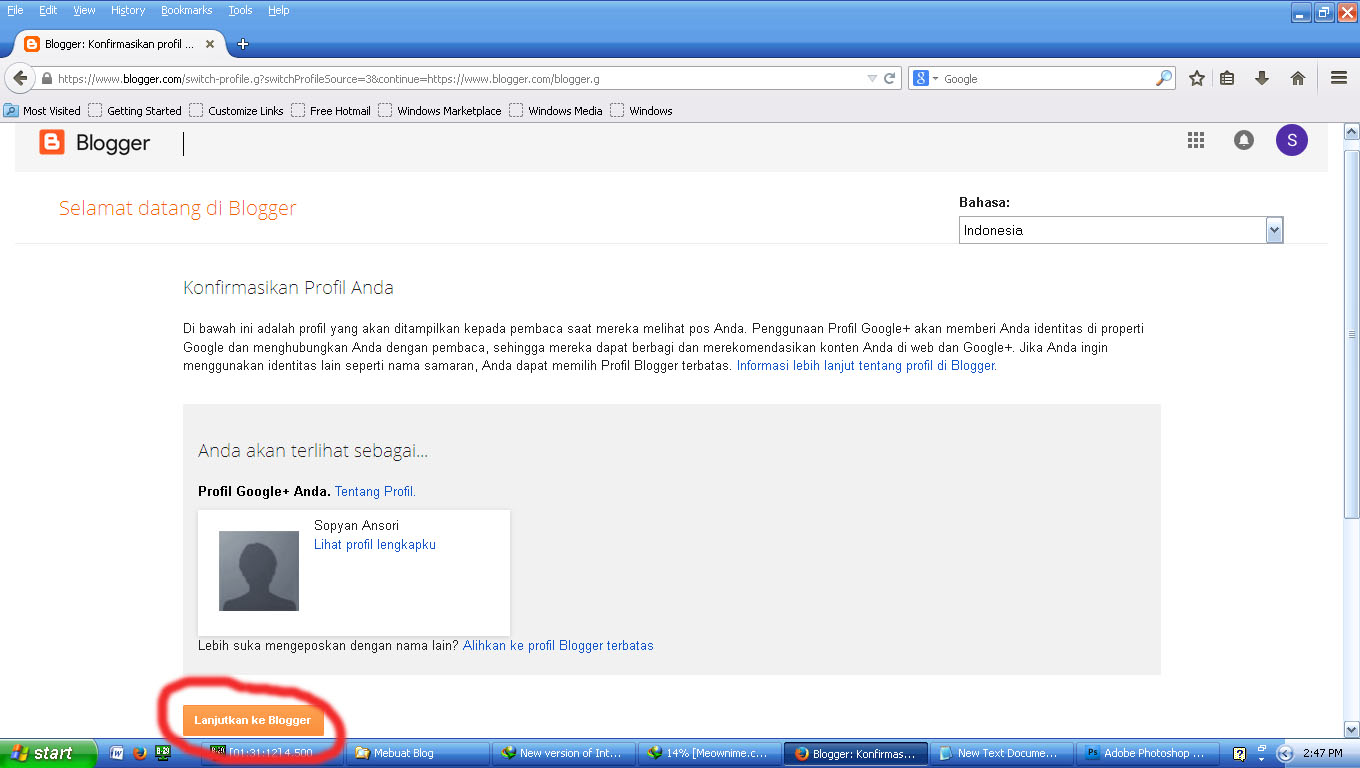The width and height of the screenshot is (1360, 768).
Task: Open the File menu
Action: point(15,10)
